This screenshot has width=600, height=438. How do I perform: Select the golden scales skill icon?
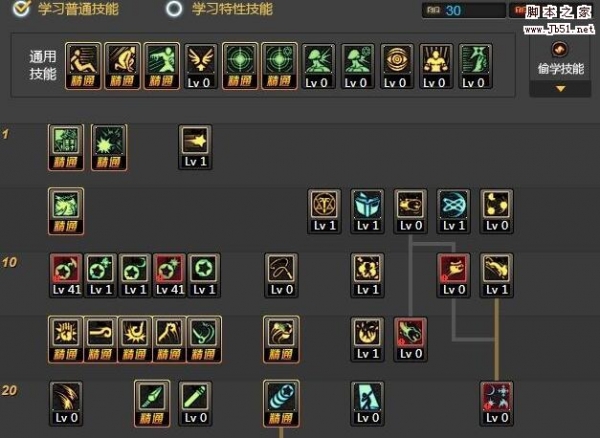coord(324,211)
